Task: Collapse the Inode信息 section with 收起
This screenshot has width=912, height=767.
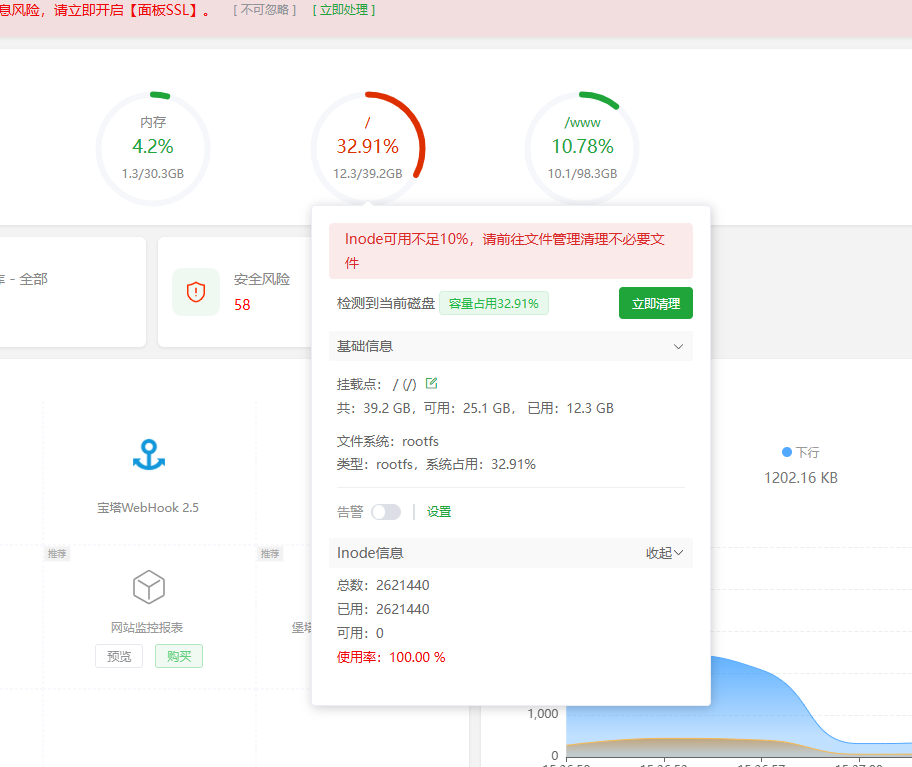Action: click(x=664, y=553)
